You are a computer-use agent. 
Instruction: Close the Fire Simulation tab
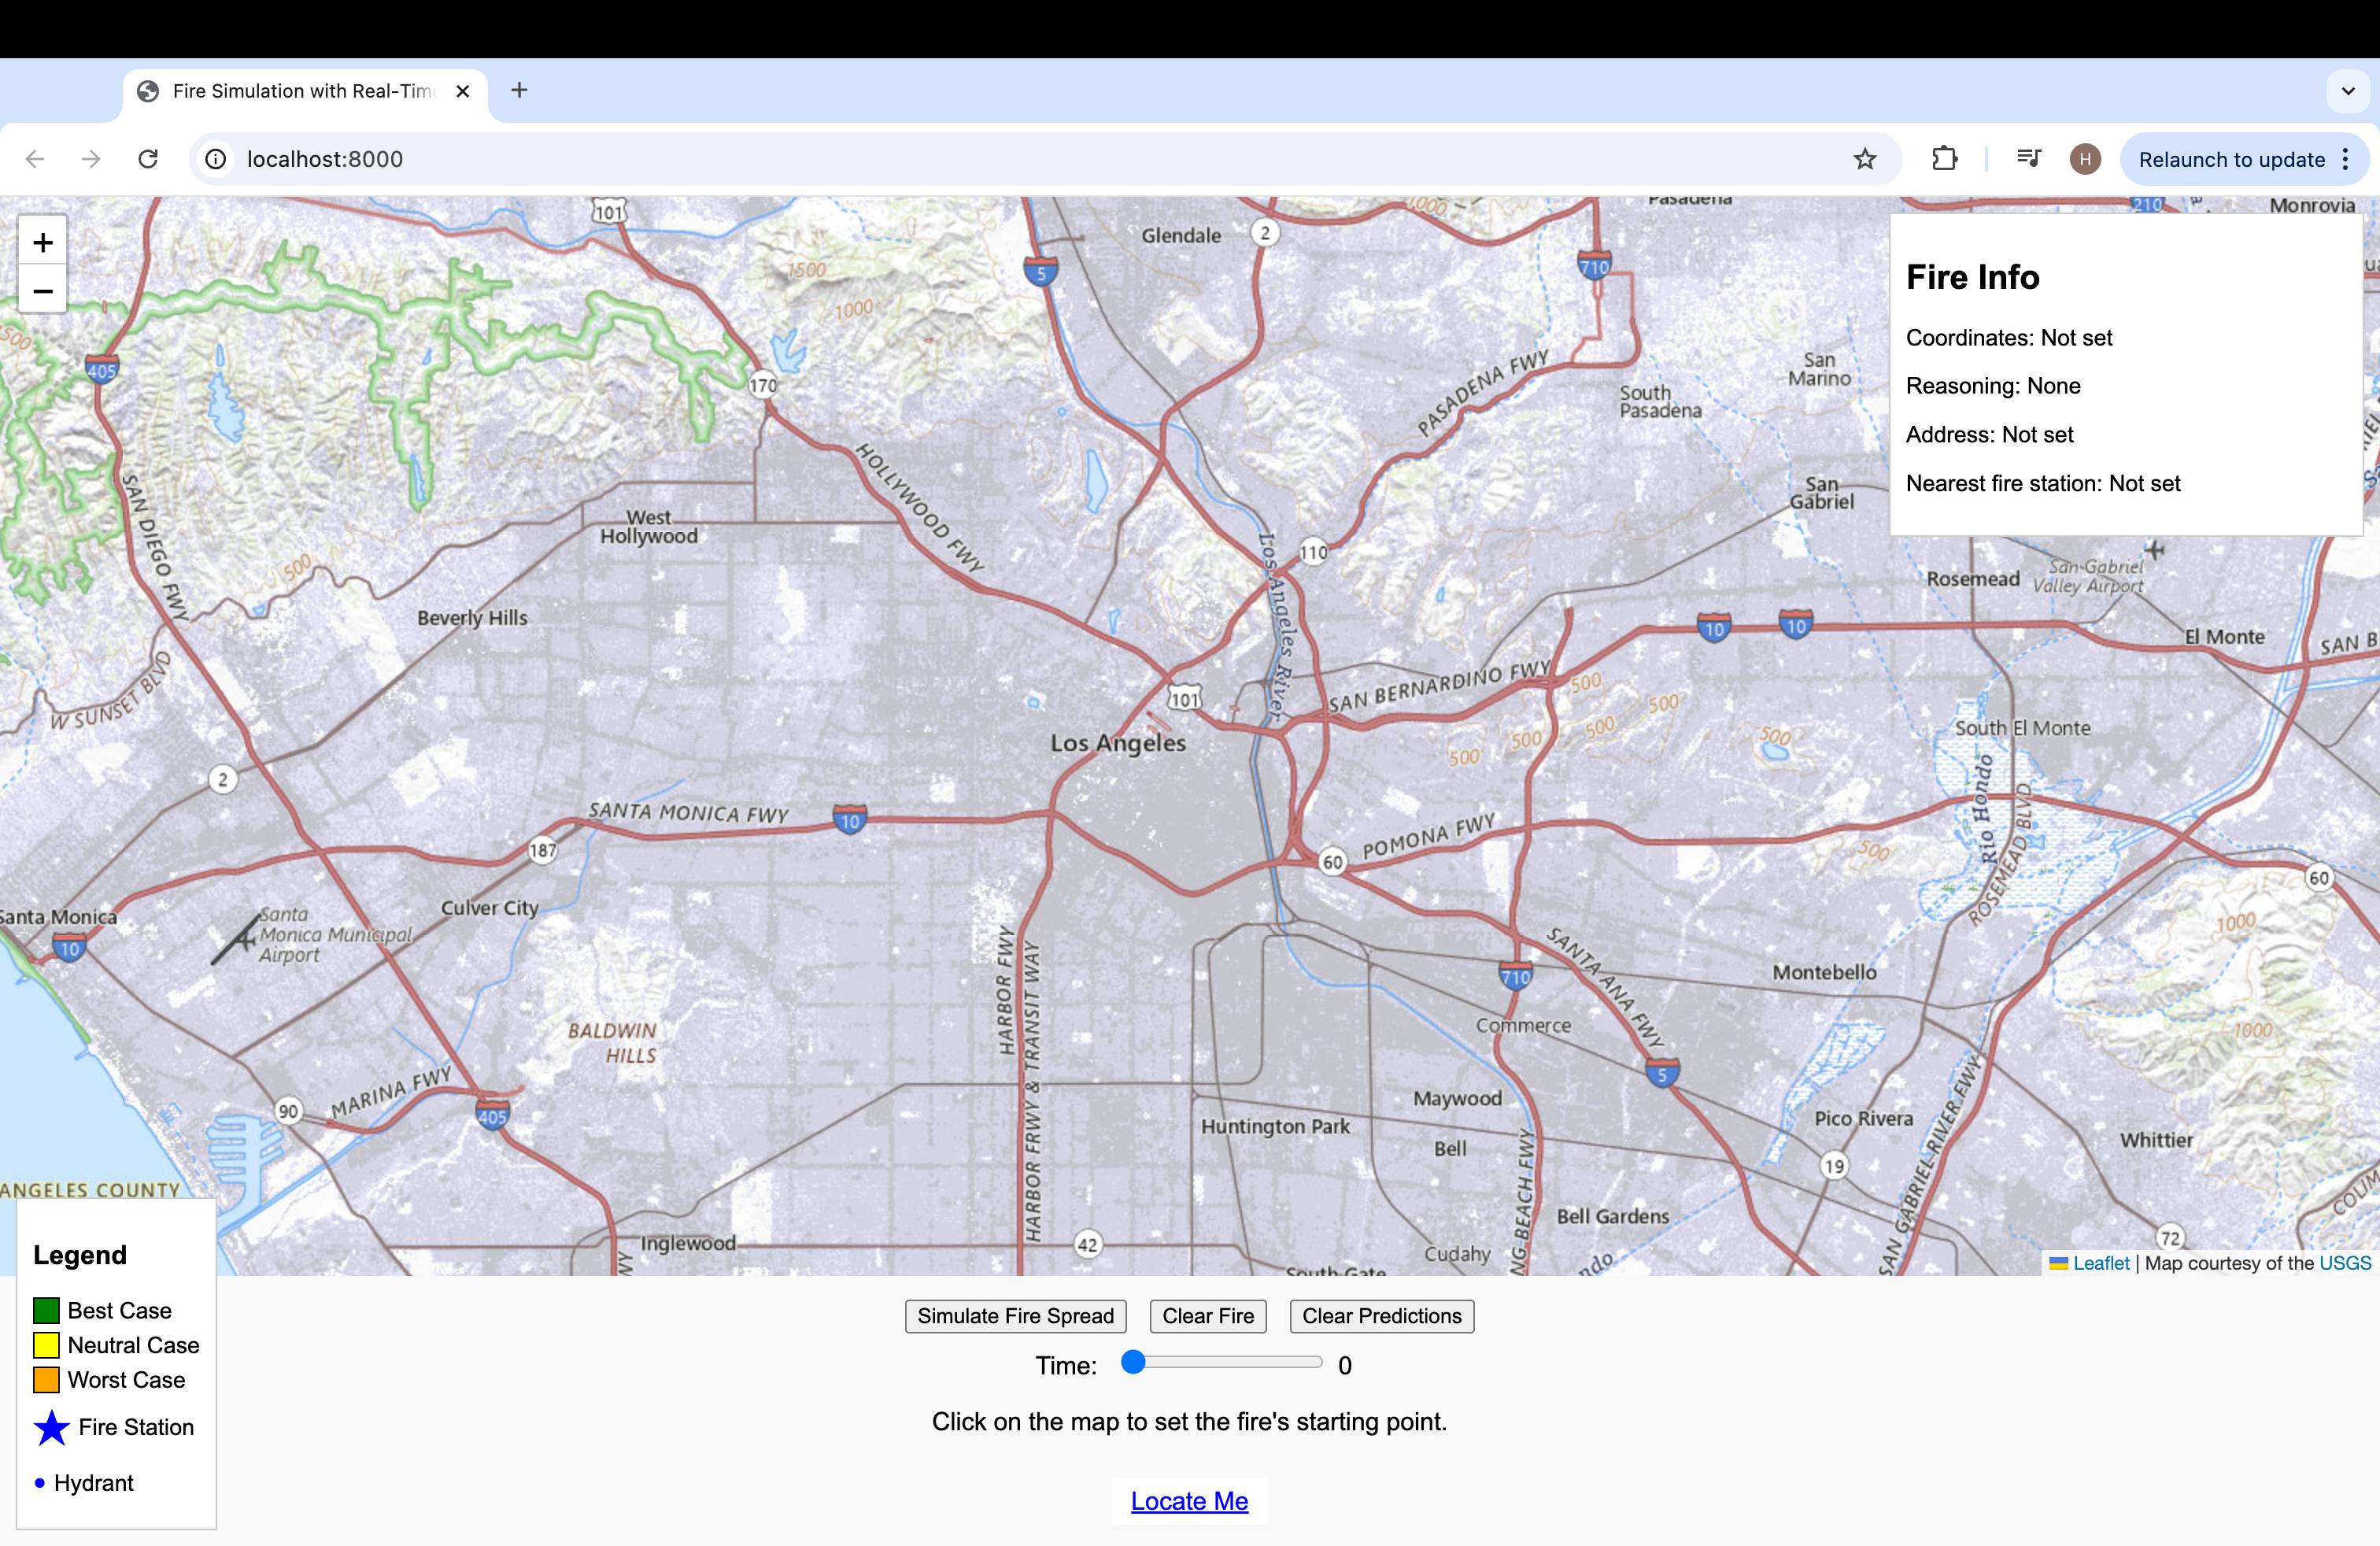[x=462, y=91]
